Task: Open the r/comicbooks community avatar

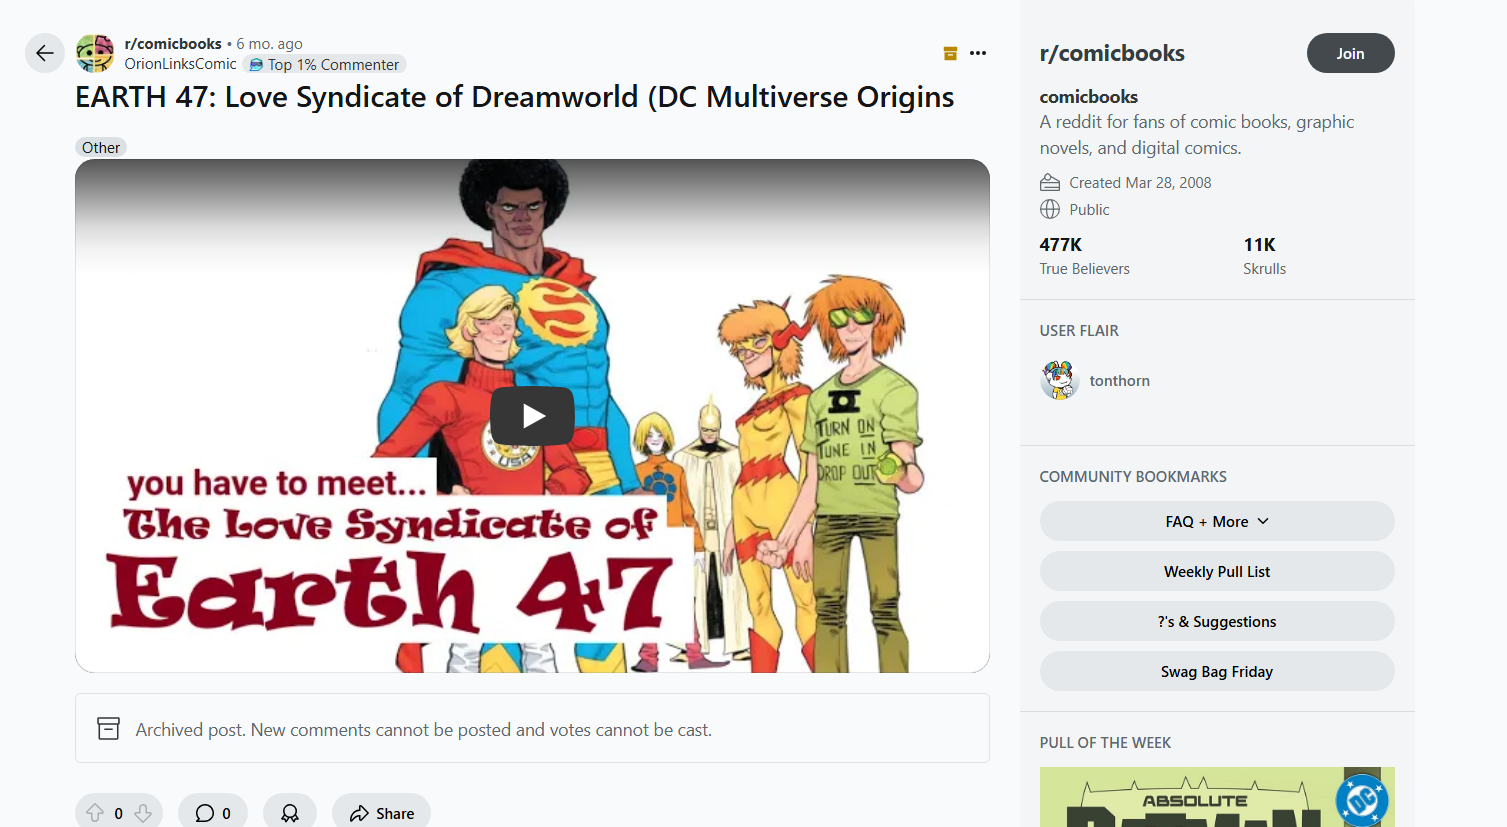Action: click(95, 53)
